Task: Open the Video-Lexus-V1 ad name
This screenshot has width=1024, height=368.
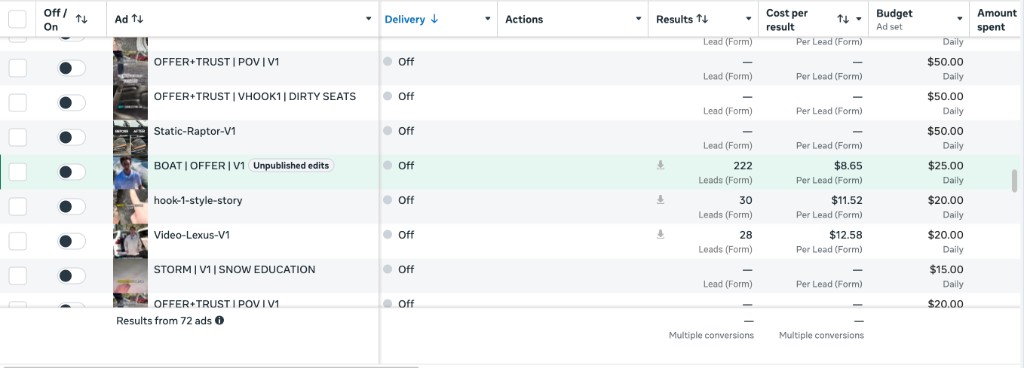Action: click(191, 235)
